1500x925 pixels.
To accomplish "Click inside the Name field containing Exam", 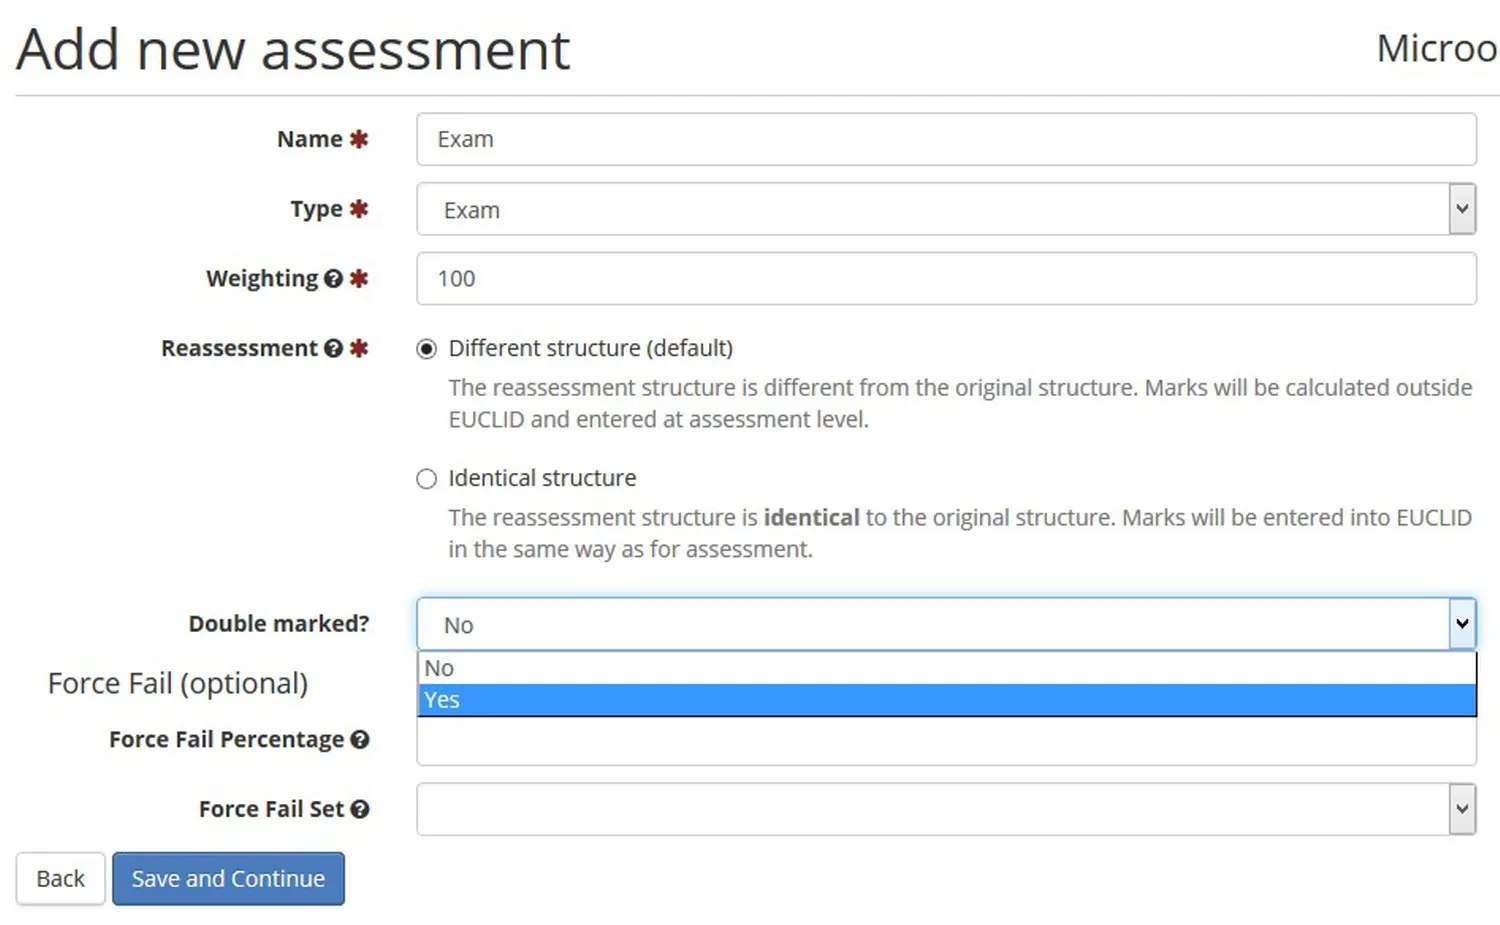I will 945,139.
